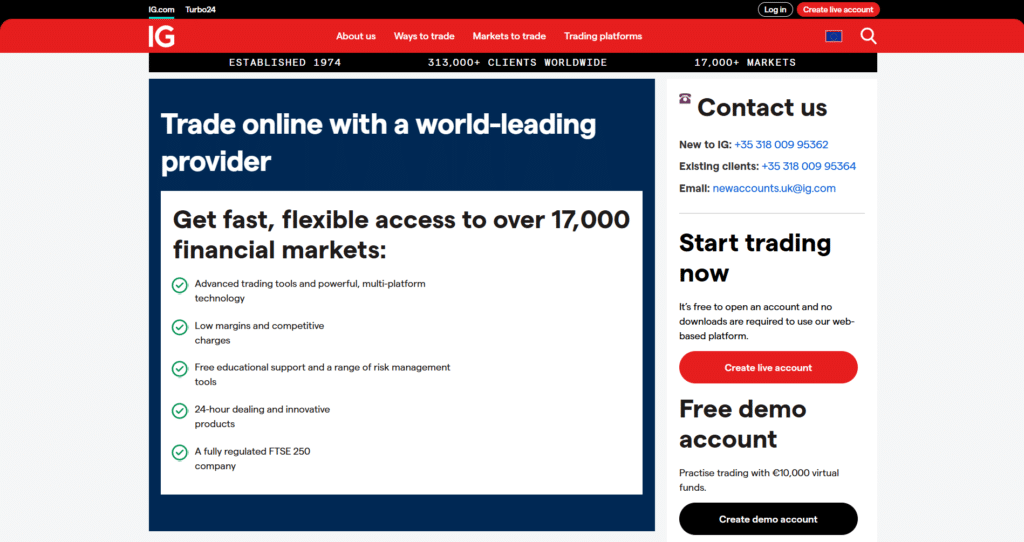Click Create live account in top bar
Screen dimensions: 1024x542
(838, 9)
